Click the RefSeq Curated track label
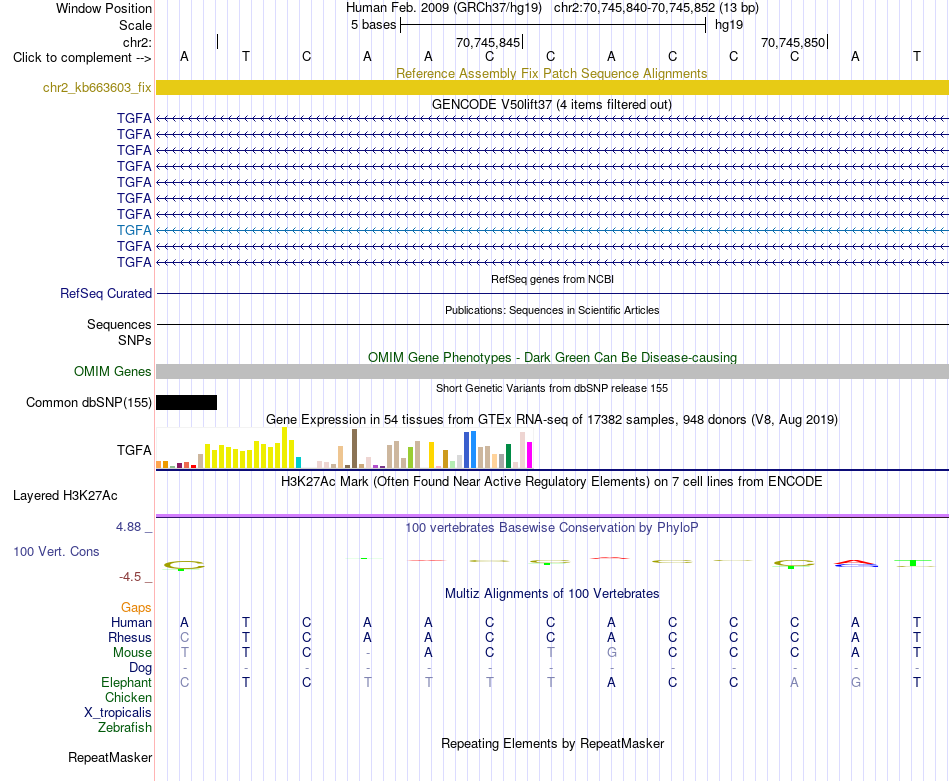The width and height of the screenshot is (950, 781). click(x=105, y=293)
